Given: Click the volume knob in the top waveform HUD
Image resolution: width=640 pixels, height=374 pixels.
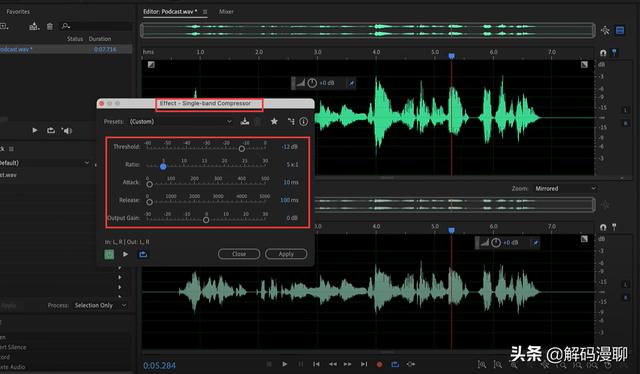Looking at the screenshot, I should (312, 83).
